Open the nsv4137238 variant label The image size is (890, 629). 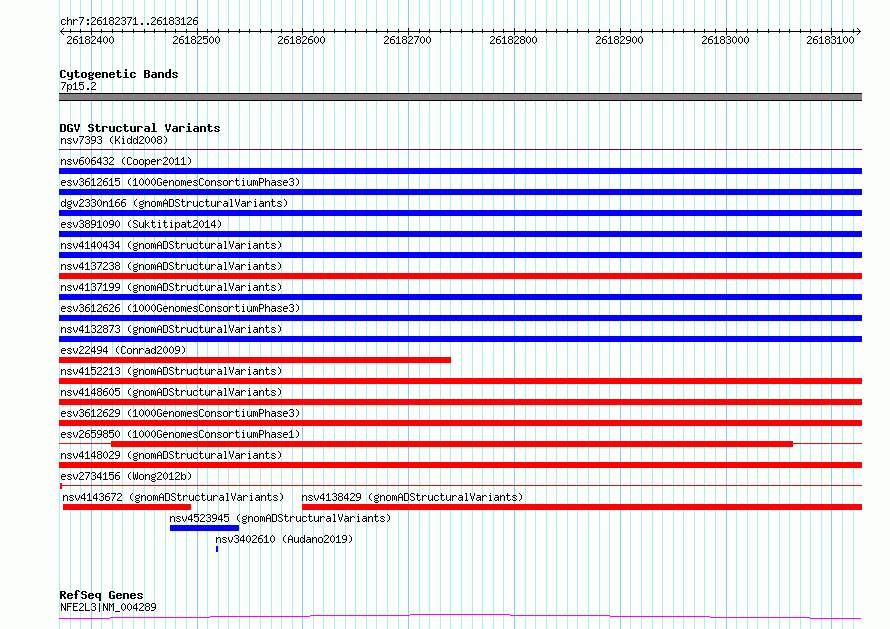tap(171, 266)
